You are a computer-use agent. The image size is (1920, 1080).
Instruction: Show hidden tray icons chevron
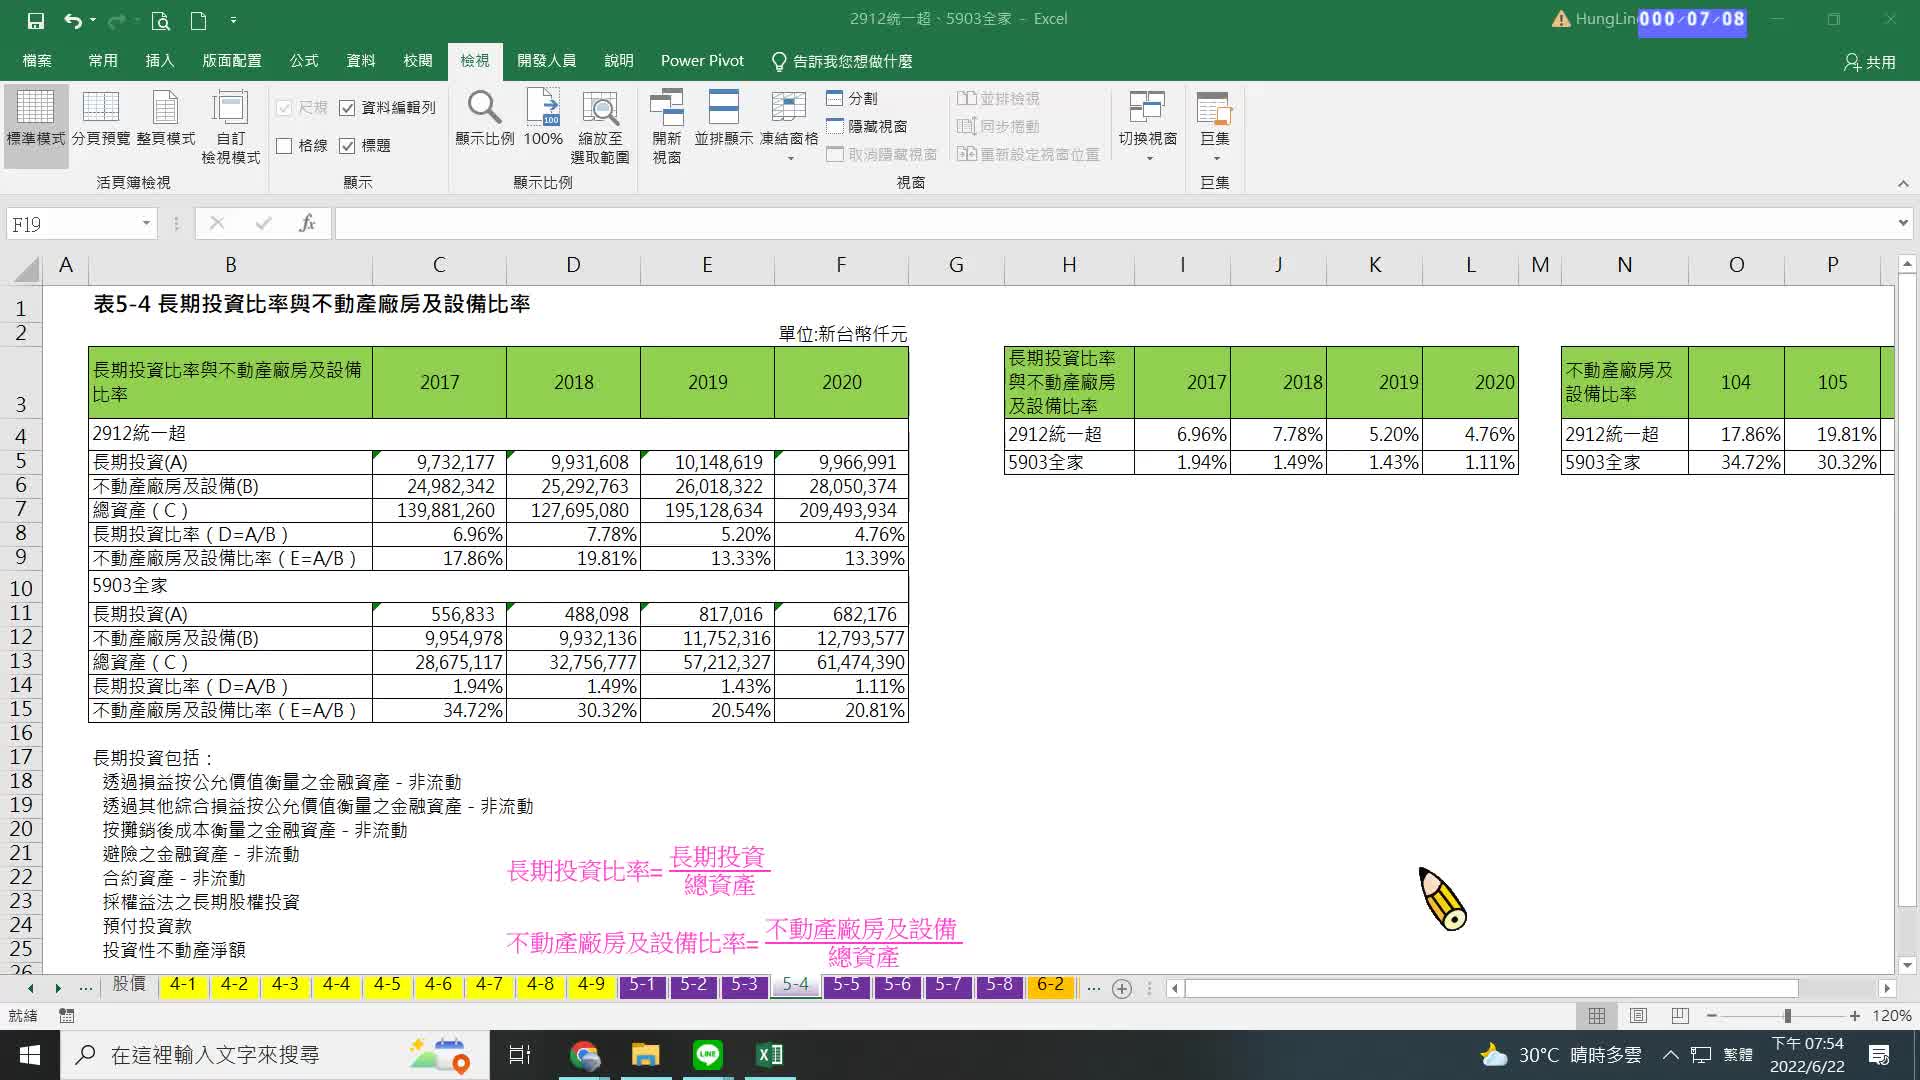tap(1671, 1055)
